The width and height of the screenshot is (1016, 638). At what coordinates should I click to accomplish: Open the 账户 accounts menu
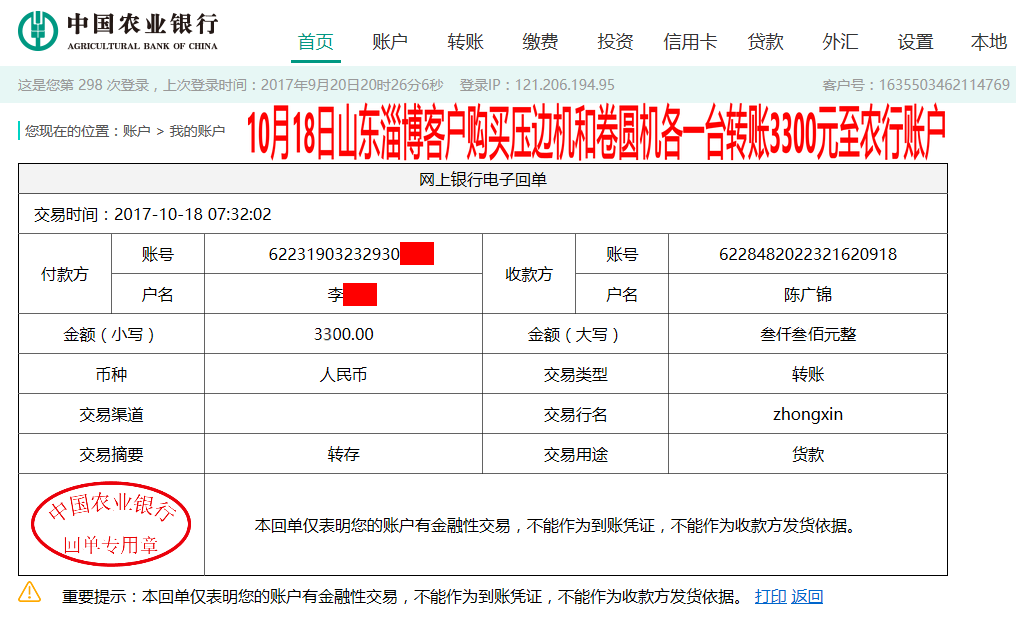pyautogui.click(x=390, y=42)
